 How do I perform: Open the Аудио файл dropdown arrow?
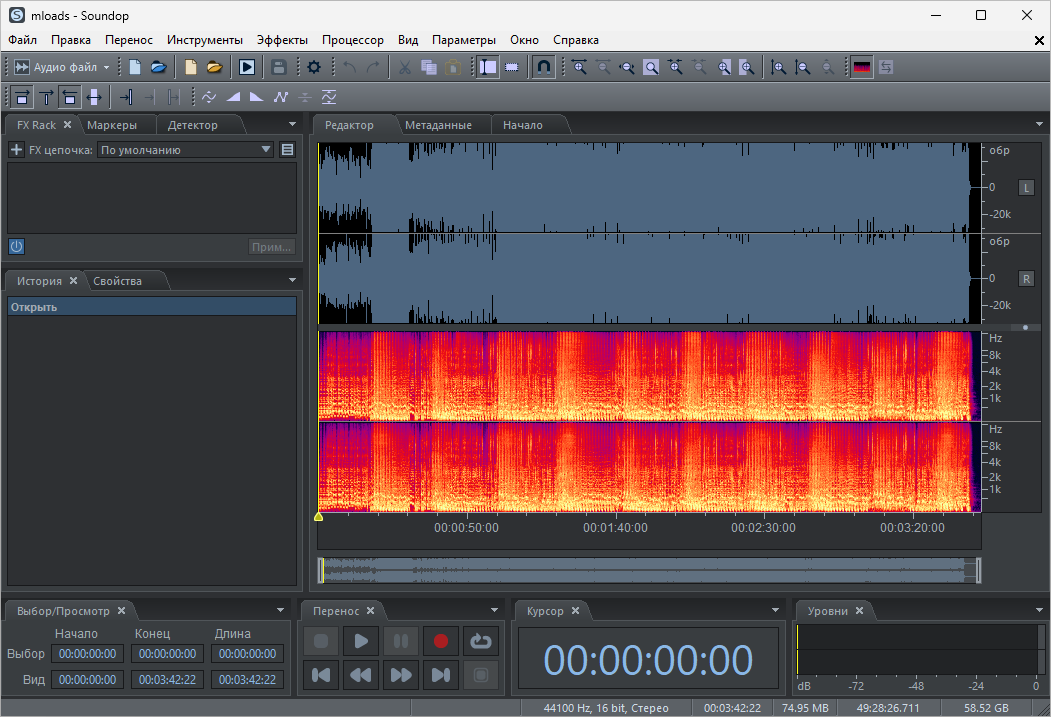pos(105,66)
